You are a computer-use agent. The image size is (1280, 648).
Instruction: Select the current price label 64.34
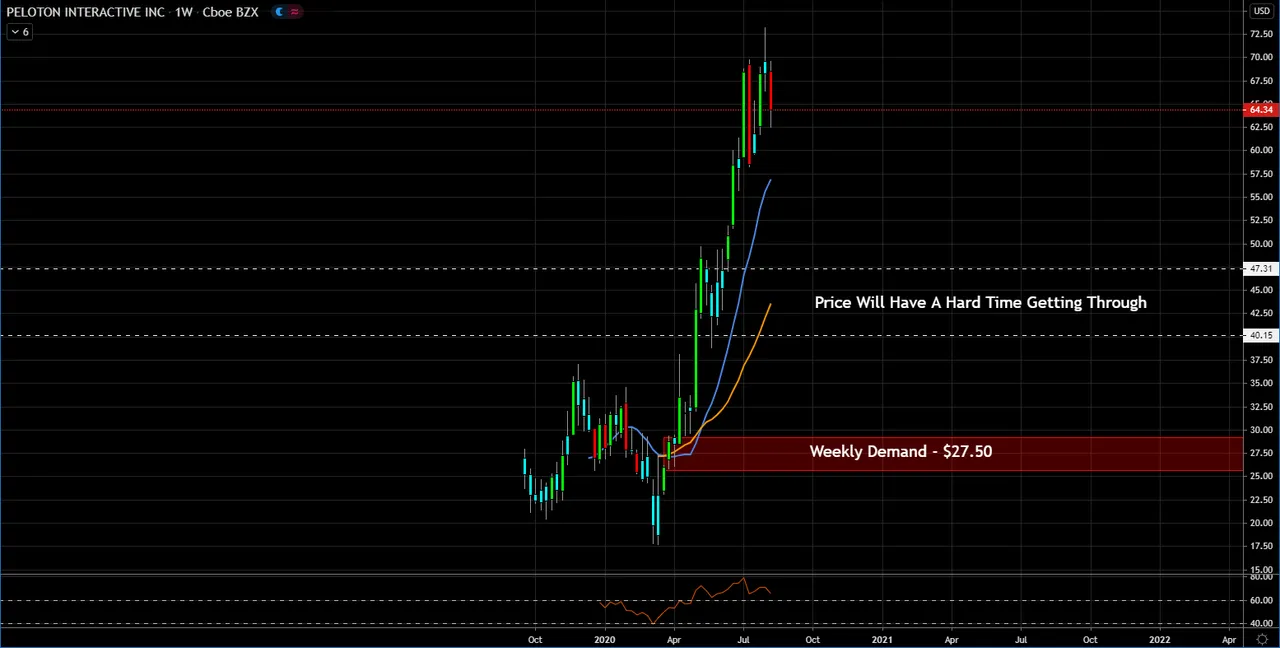point(1261,110)
